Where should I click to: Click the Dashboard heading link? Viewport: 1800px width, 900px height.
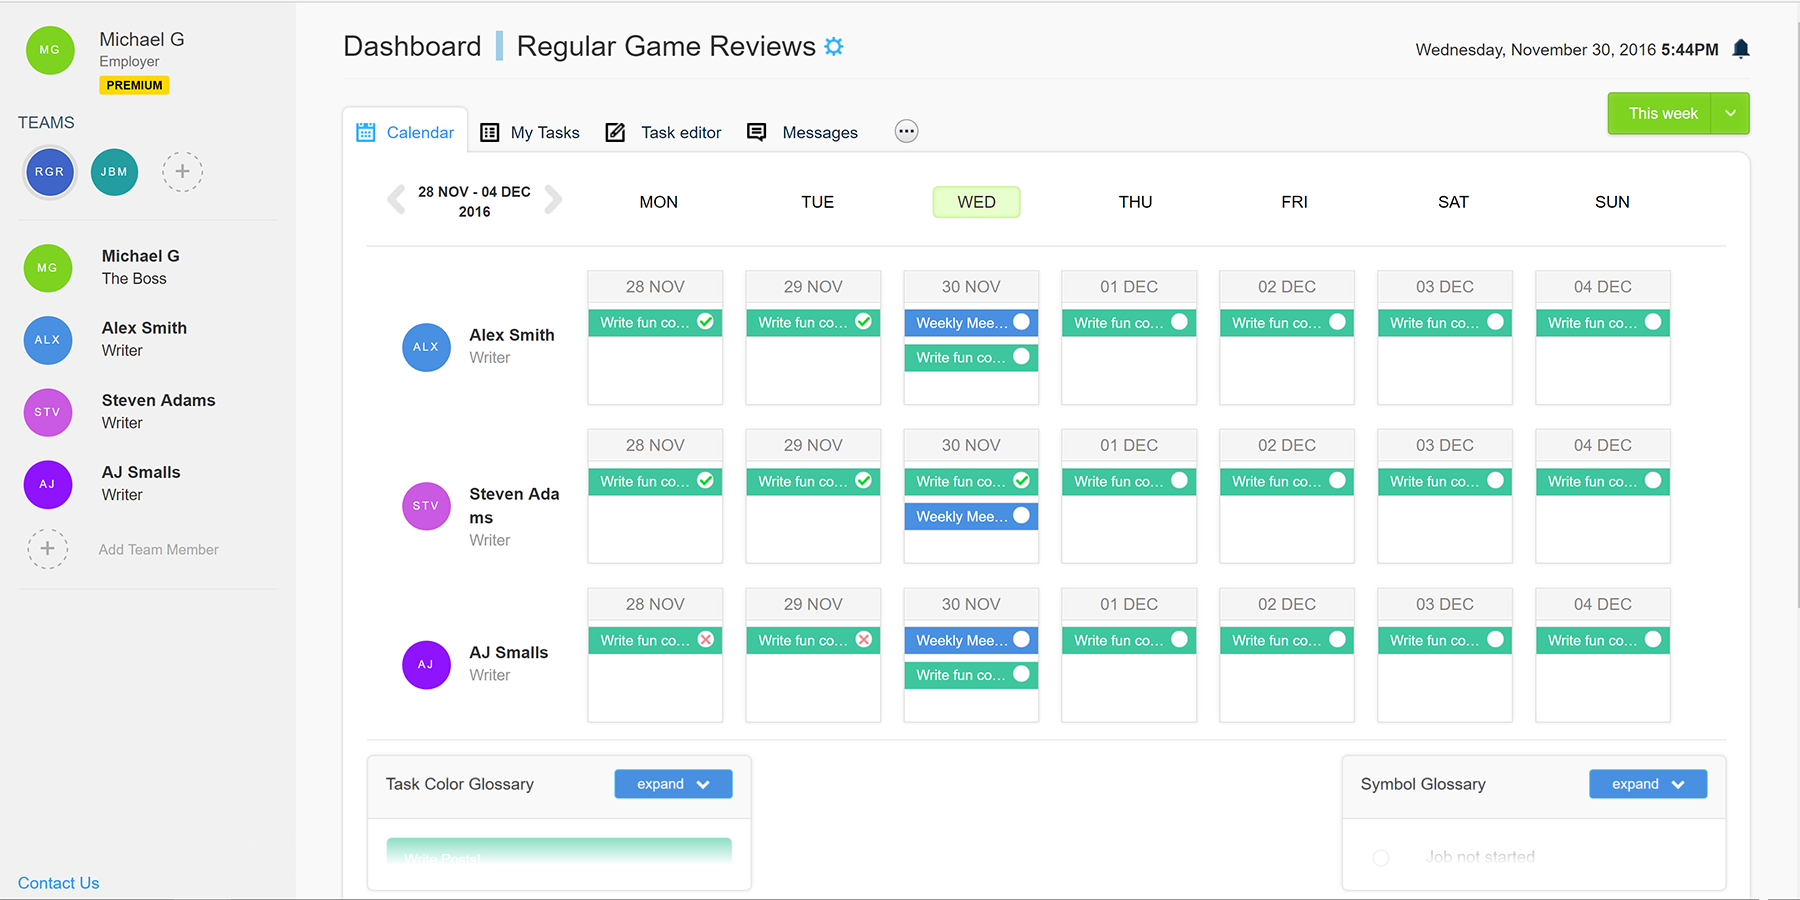412,46
